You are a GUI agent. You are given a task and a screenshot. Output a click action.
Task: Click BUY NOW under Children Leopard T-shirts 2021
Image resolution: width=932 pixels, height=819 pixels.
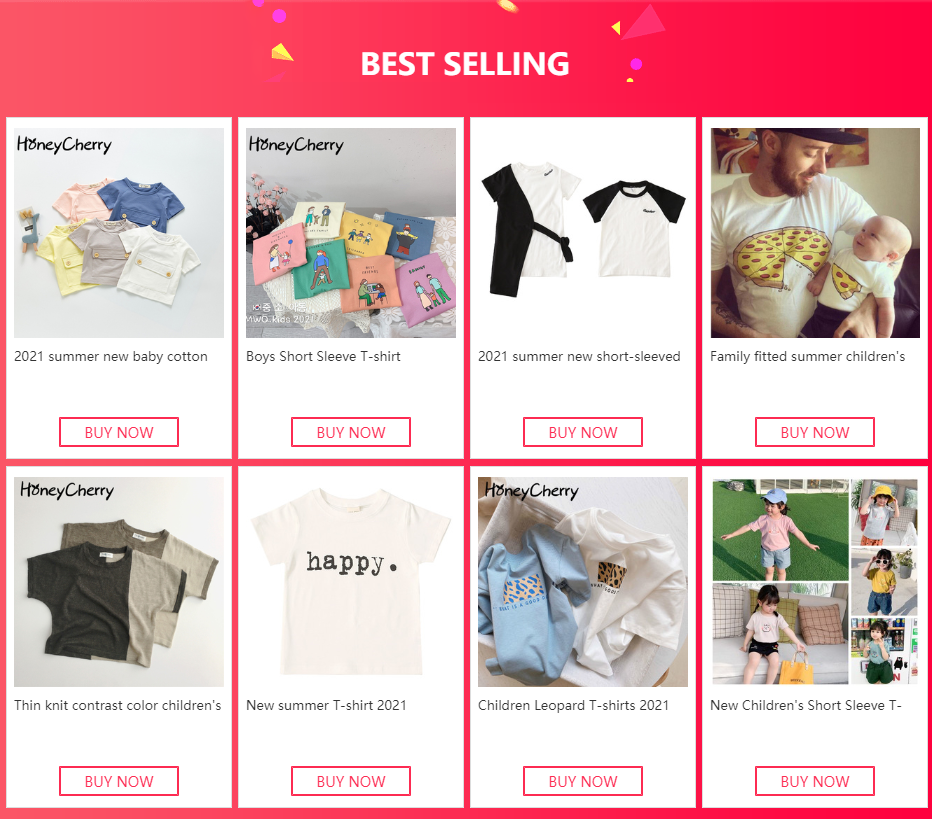tap(582, 781)
